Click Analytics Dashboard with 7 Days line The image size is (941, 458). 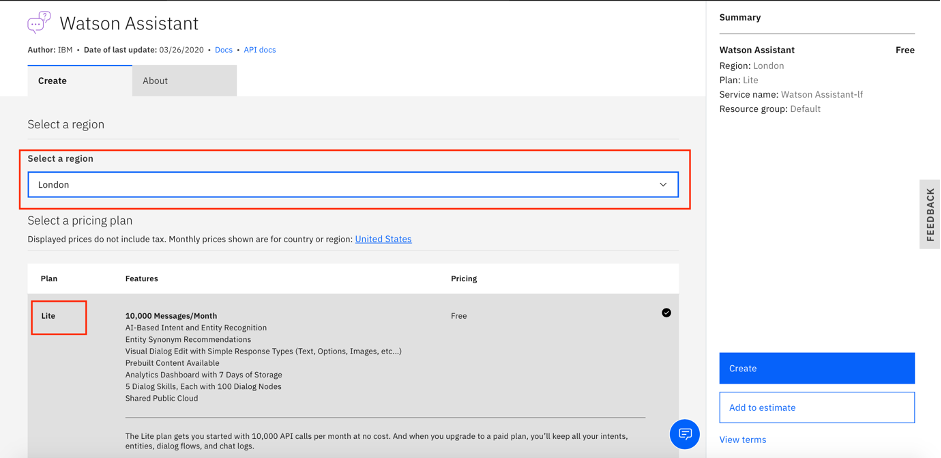(203, 375)
